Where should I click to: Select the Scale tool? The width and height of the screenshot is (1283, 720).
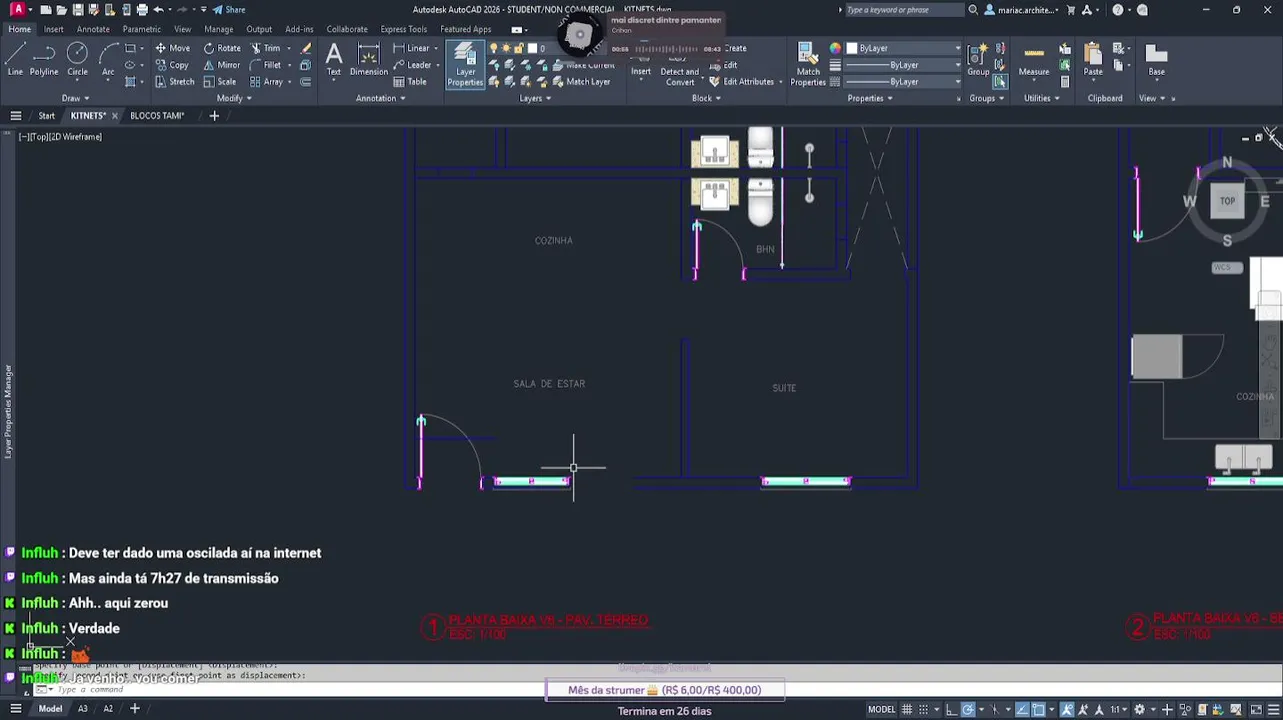point(220,82)
